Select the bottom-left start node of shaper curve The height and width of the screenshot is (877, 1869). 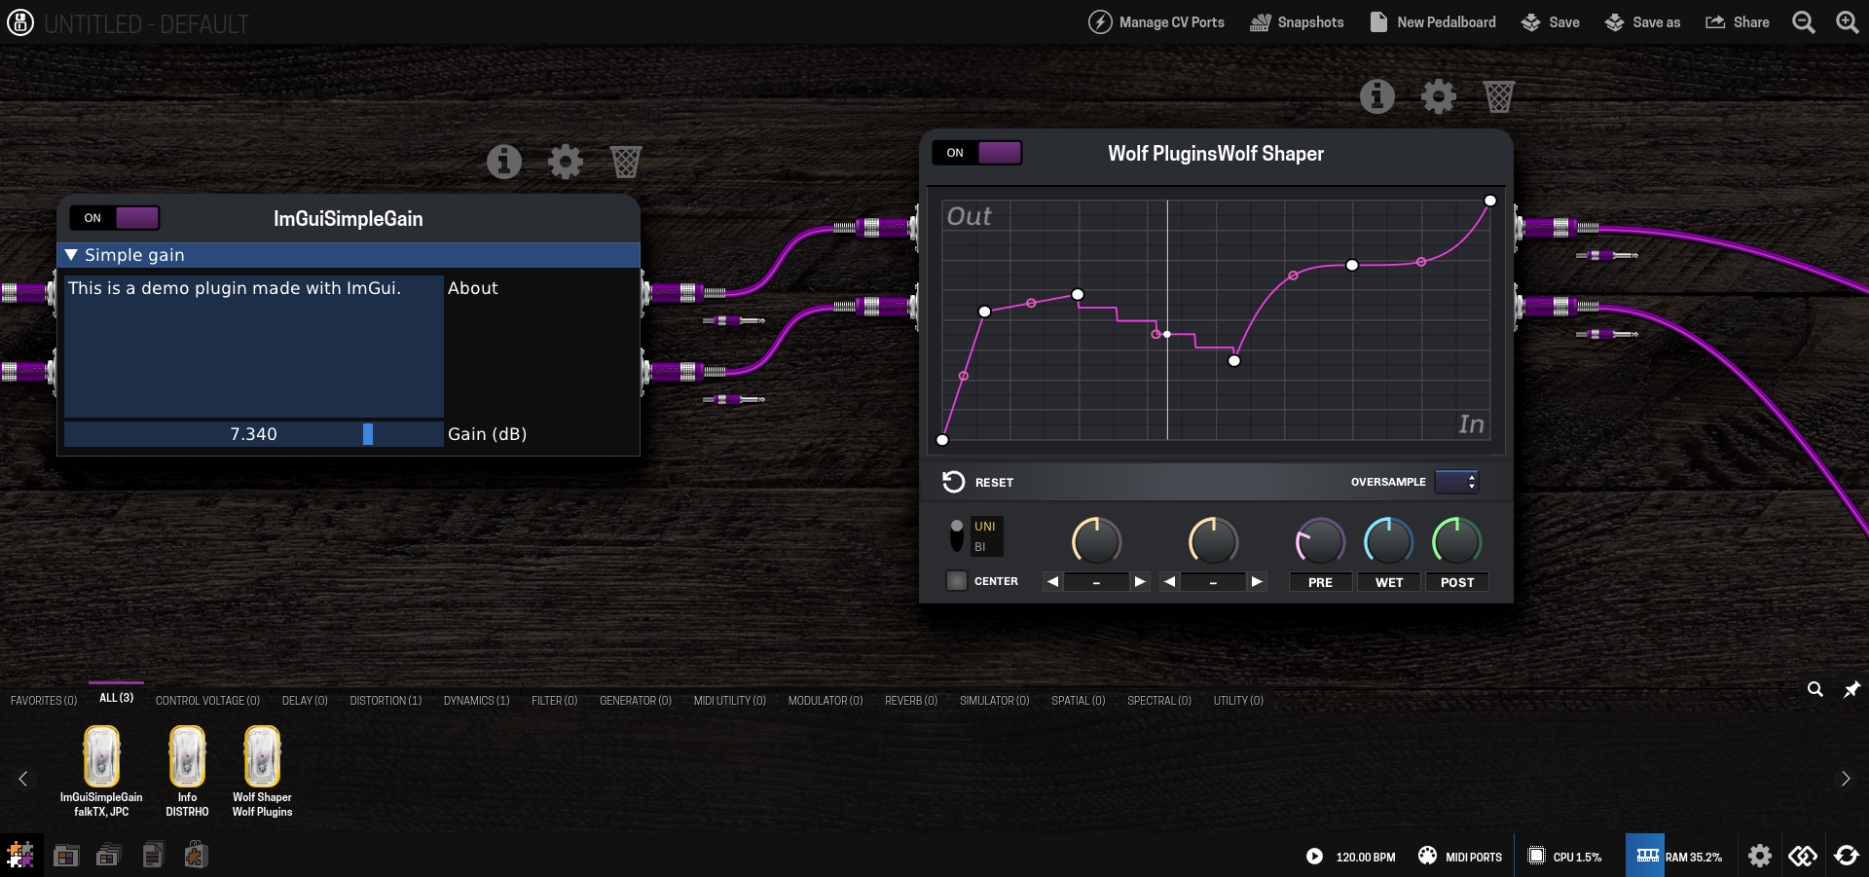pos(942,440)
